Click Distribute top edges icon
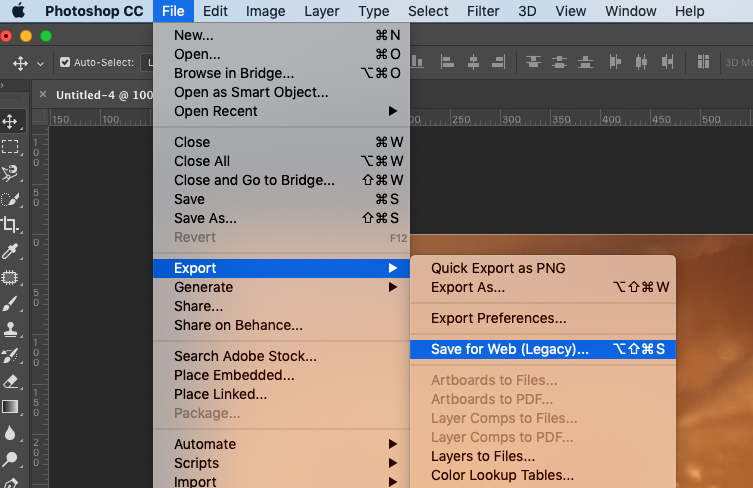This screenshot has width=753, height=488. (x=534, y=62)
